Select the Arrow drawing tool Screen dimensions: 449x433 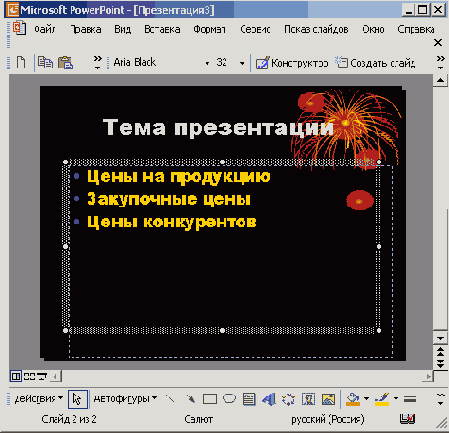coord(190,399)
